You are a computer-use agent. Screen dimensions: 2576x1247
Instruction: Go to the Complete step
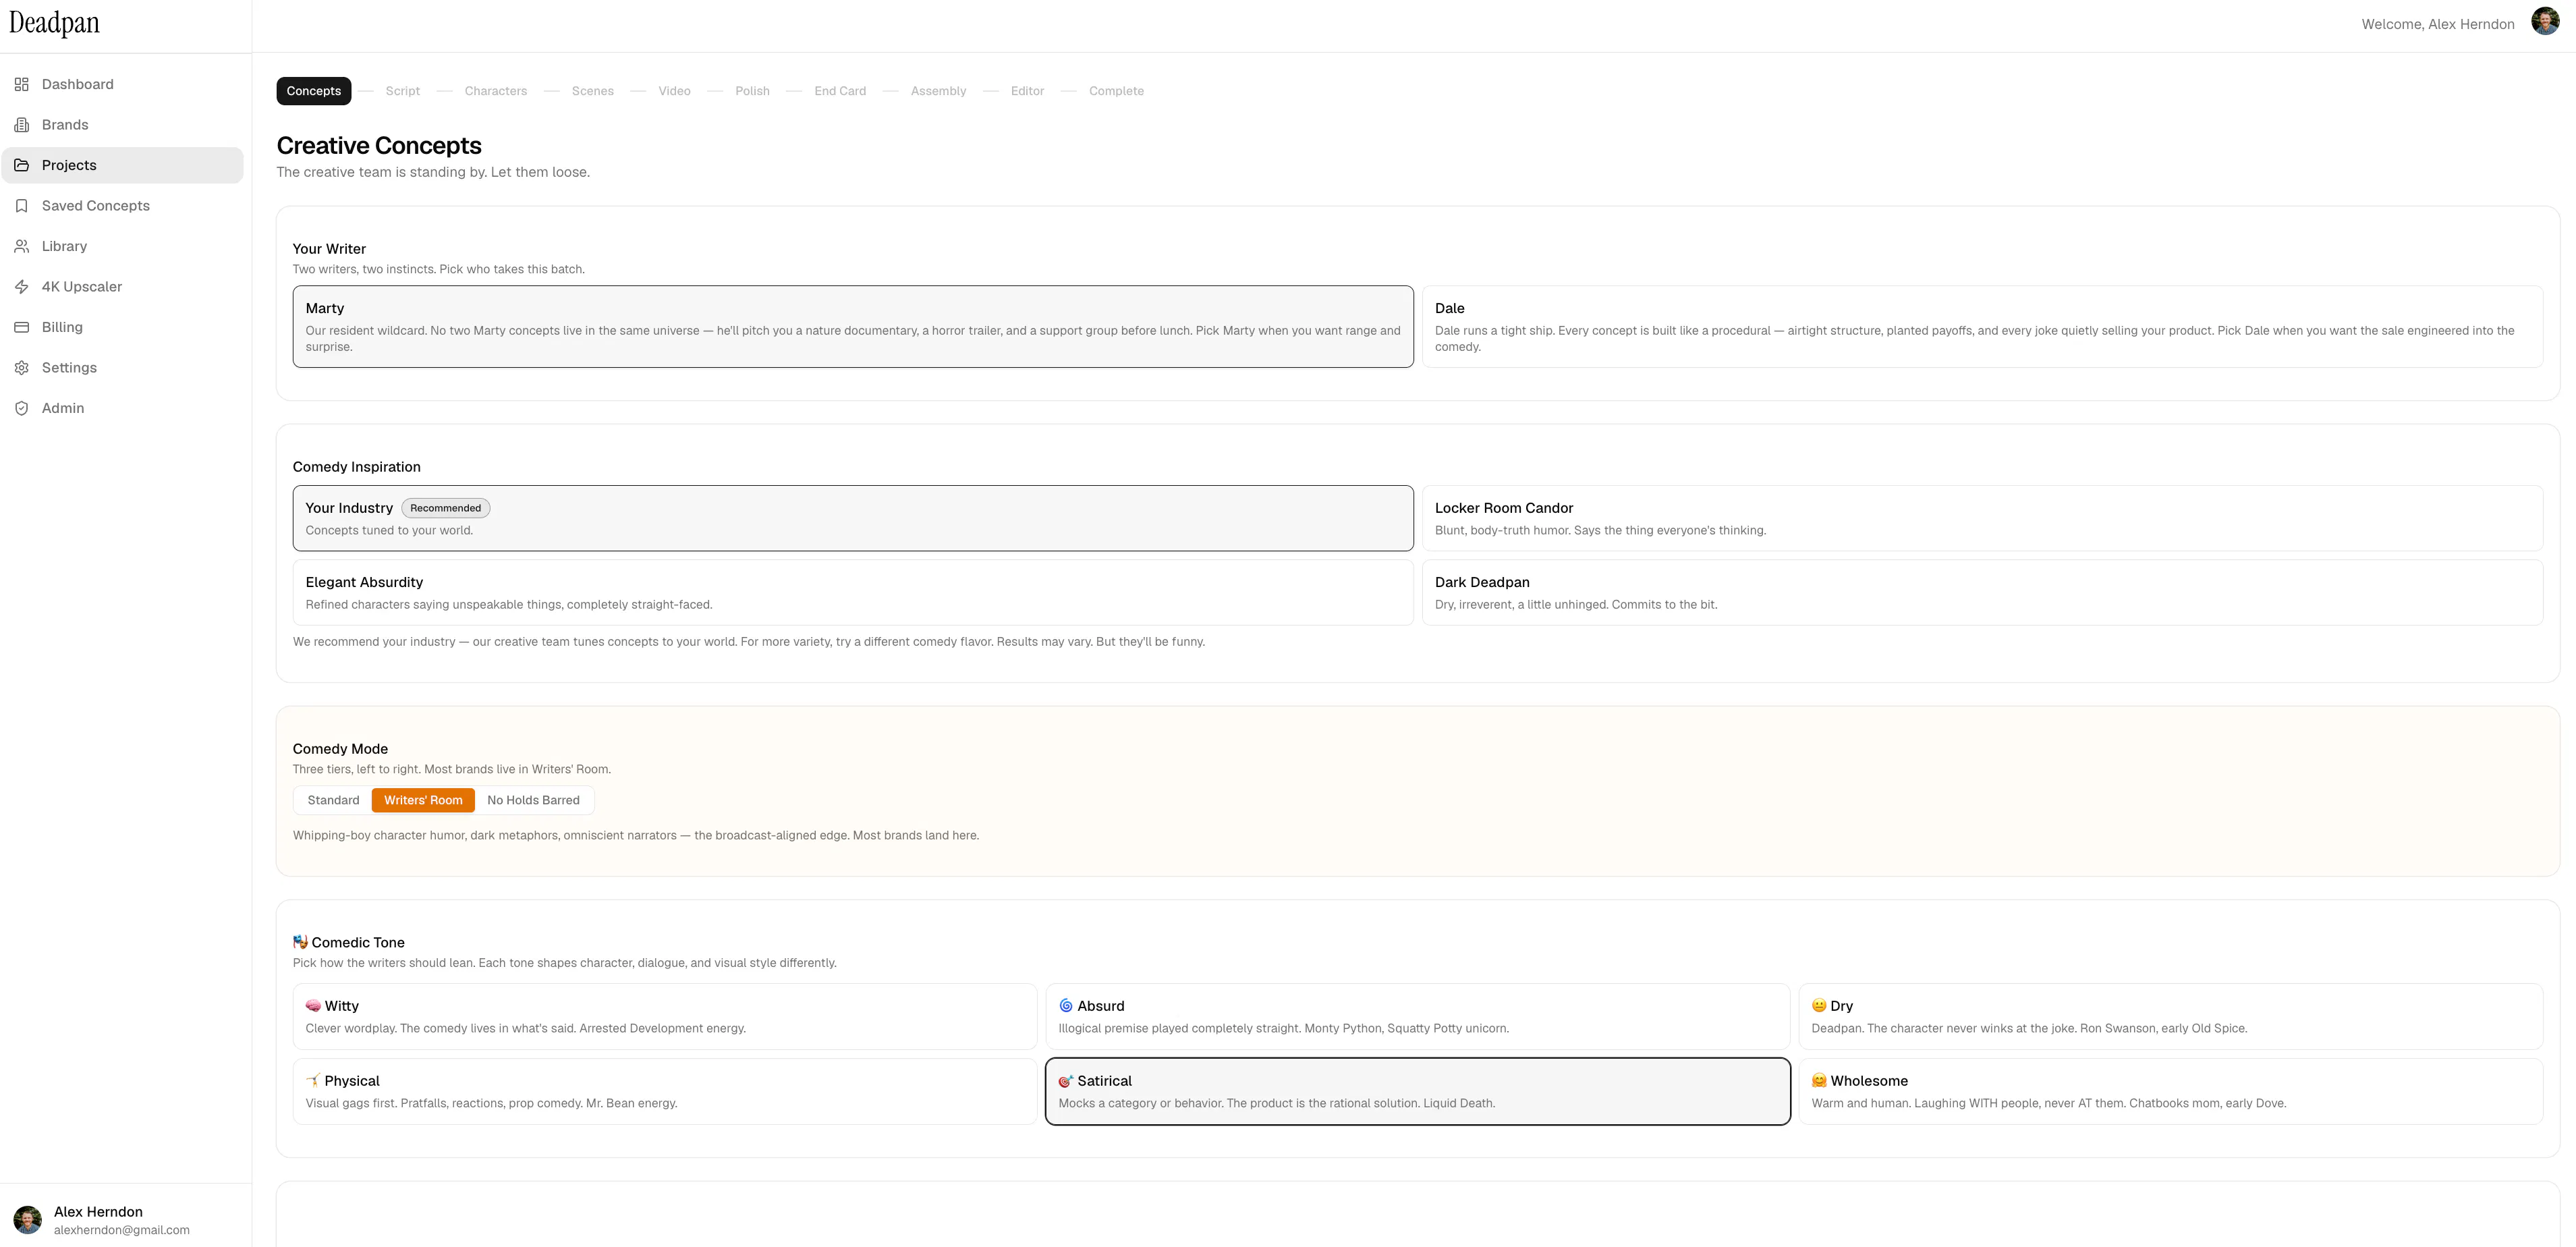pyautogui.click(x=1116, y=91)
